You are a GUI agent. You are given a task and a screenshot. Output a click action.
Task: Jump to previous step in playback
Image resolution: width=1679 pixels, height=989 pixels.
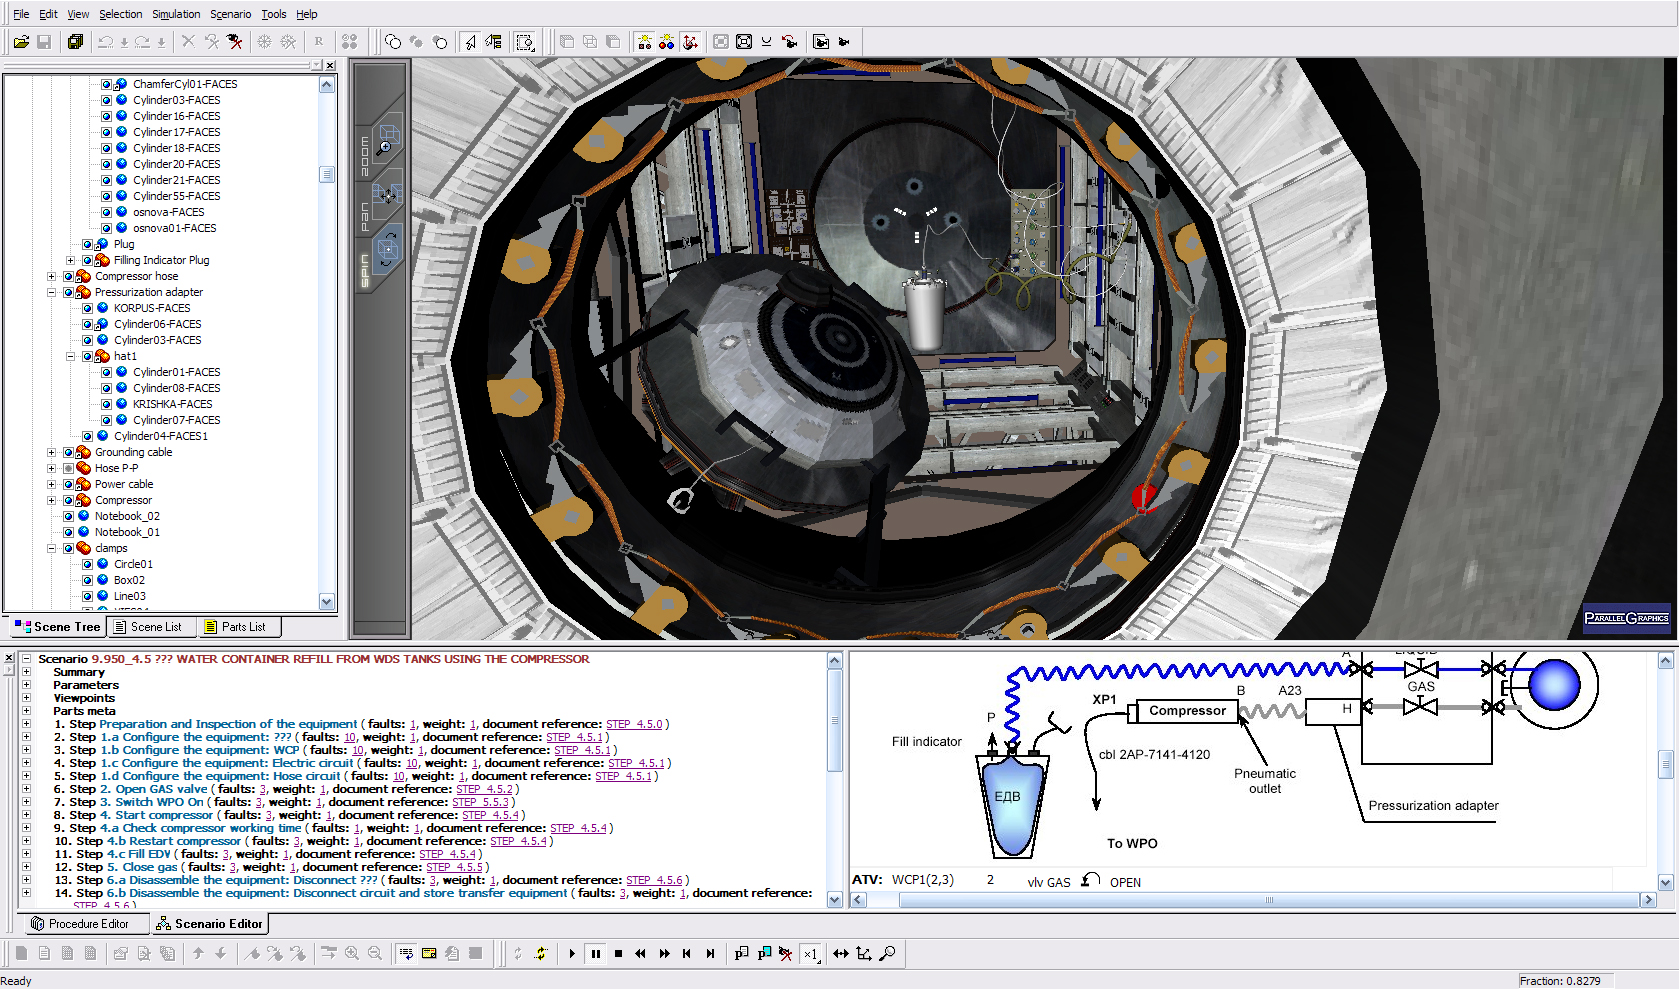687,954
